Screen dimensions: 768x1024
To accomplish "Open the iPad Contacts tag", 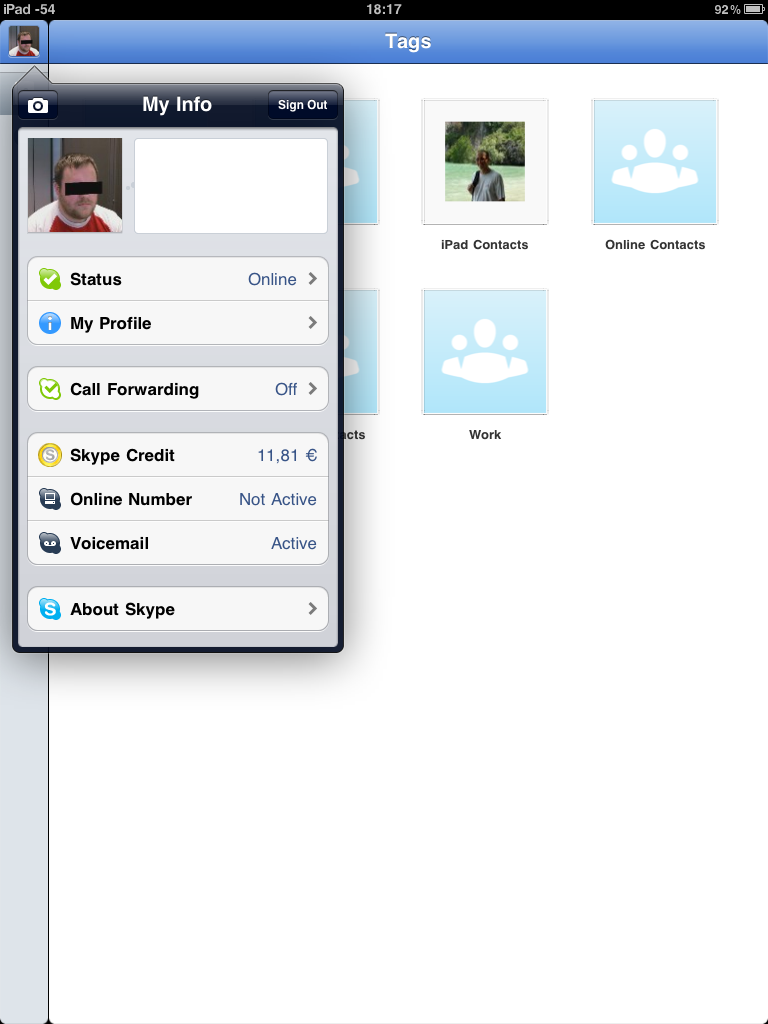I will pyautogui.click(x=485, y=162).
